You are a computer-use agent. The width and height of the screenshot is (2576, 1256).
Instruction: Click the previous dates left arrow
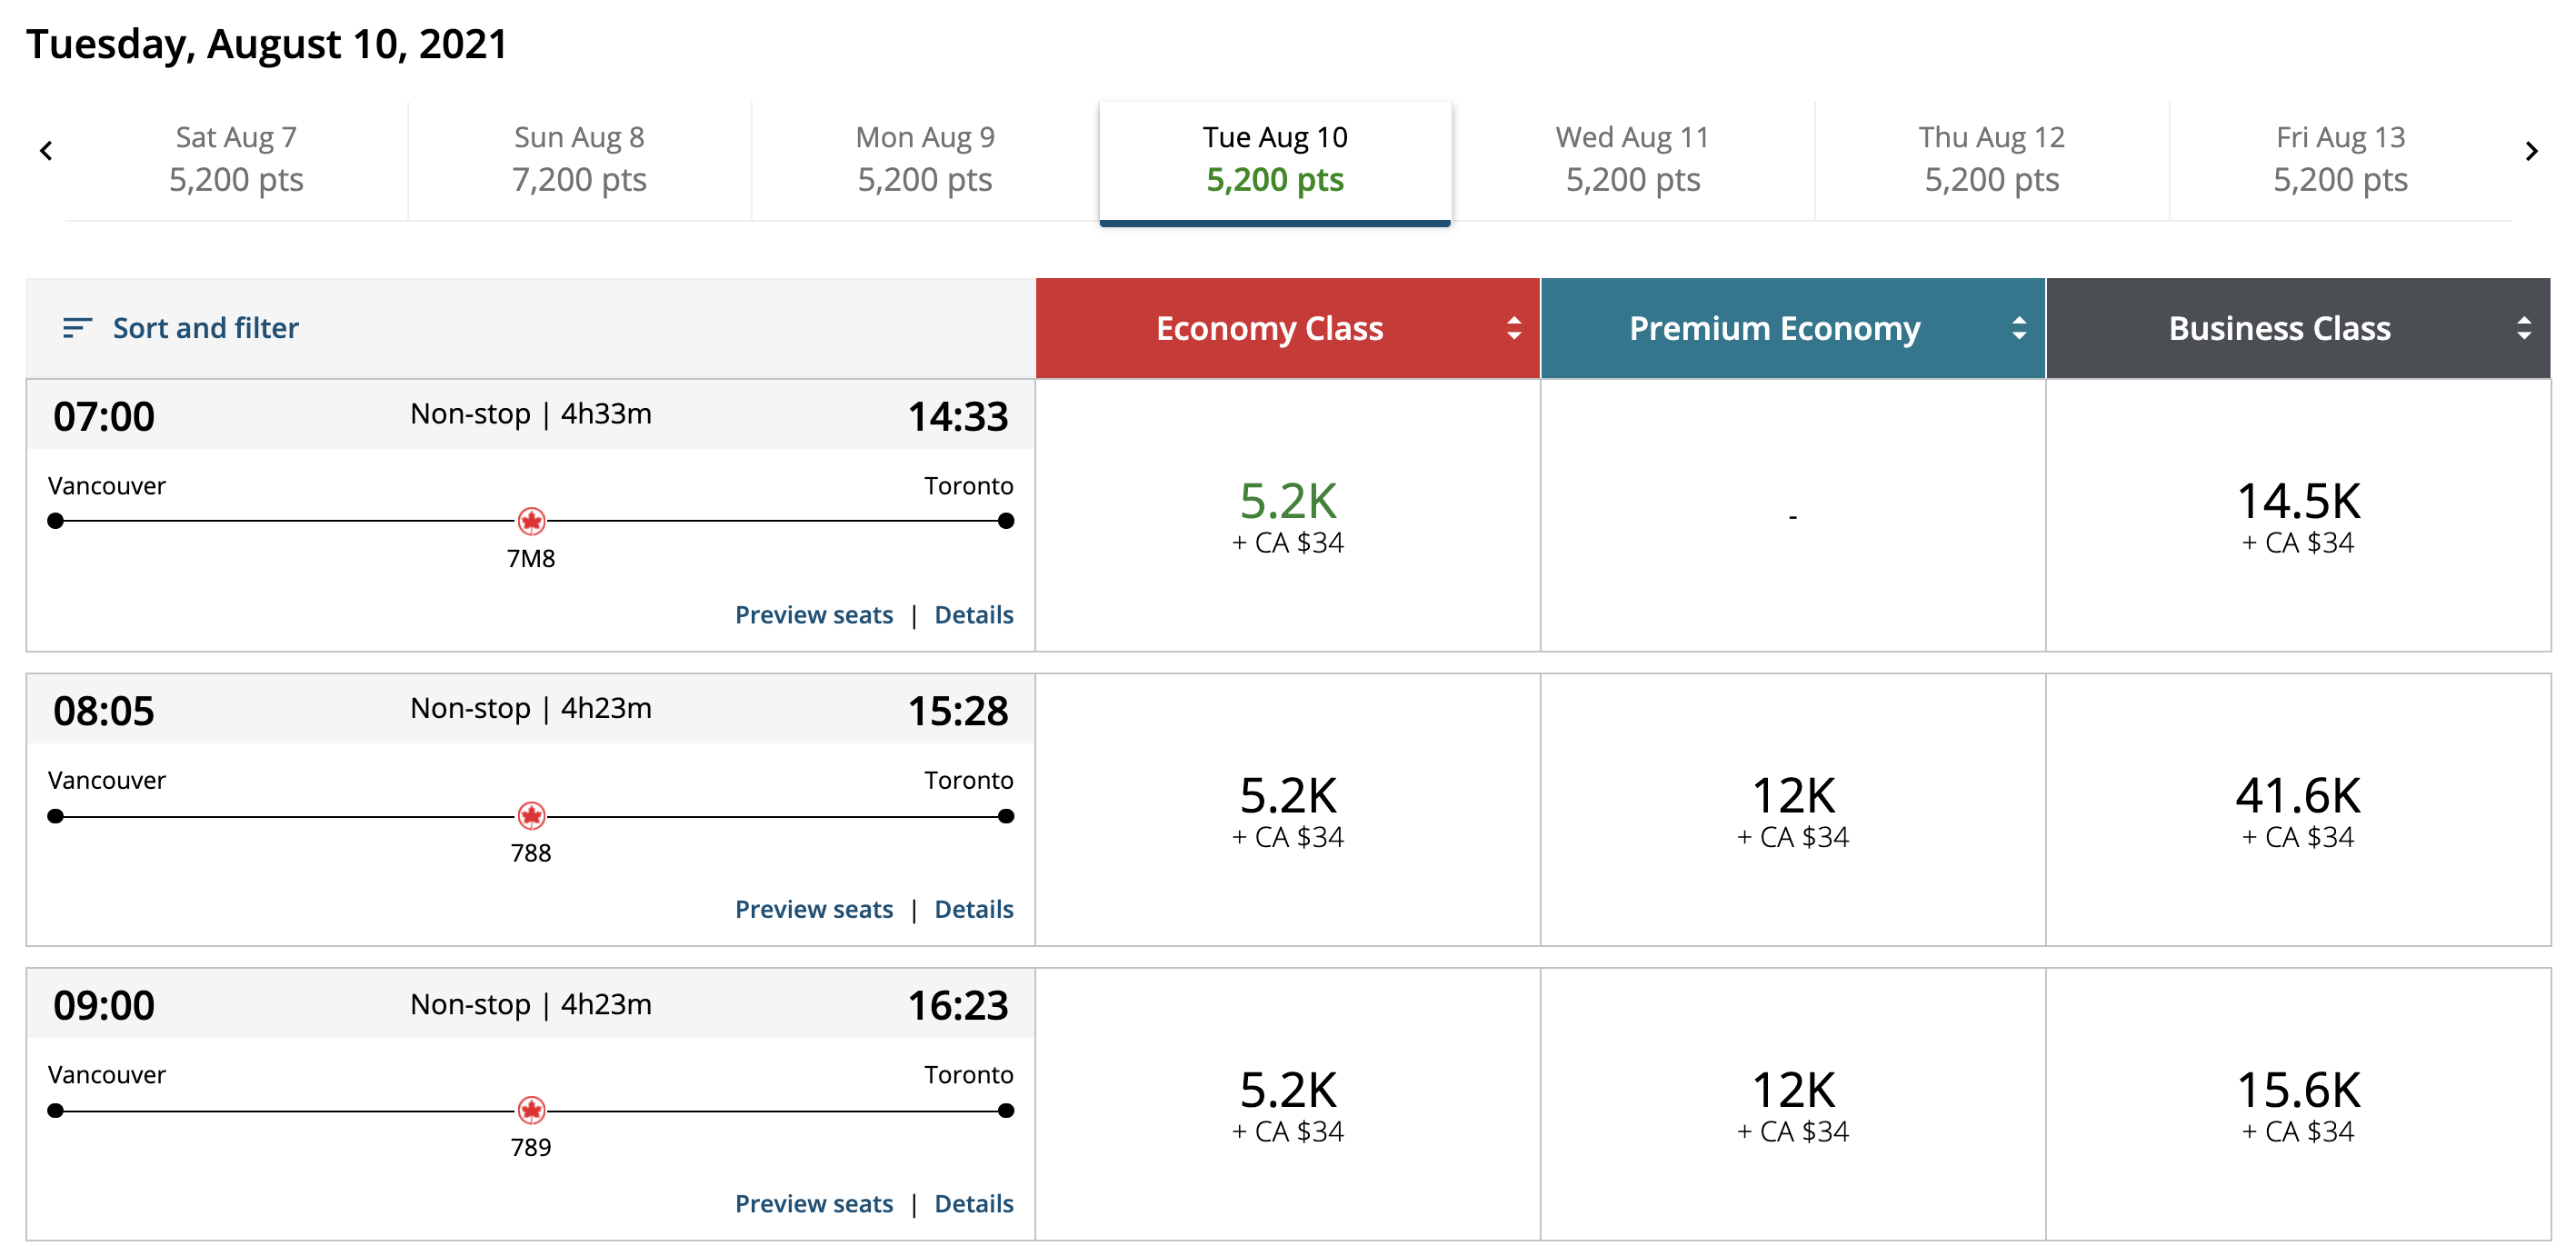tap(46, 151)
